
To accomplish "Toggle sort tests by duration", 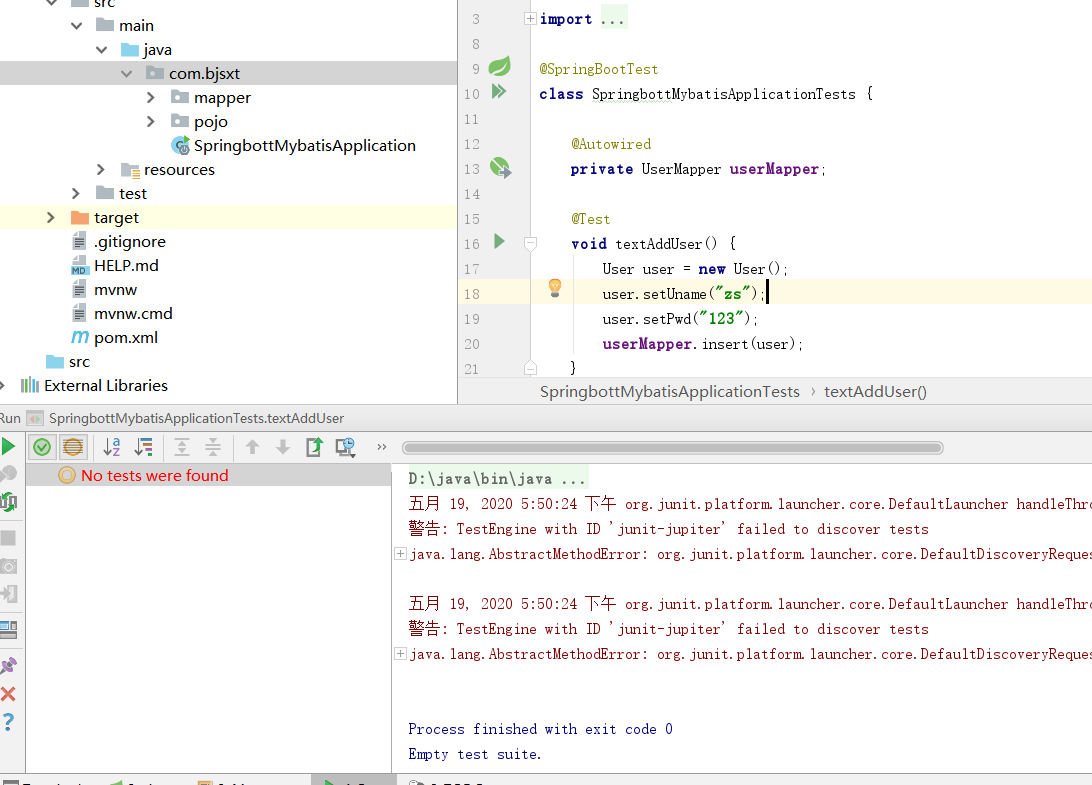I will [x=143, y=447].
